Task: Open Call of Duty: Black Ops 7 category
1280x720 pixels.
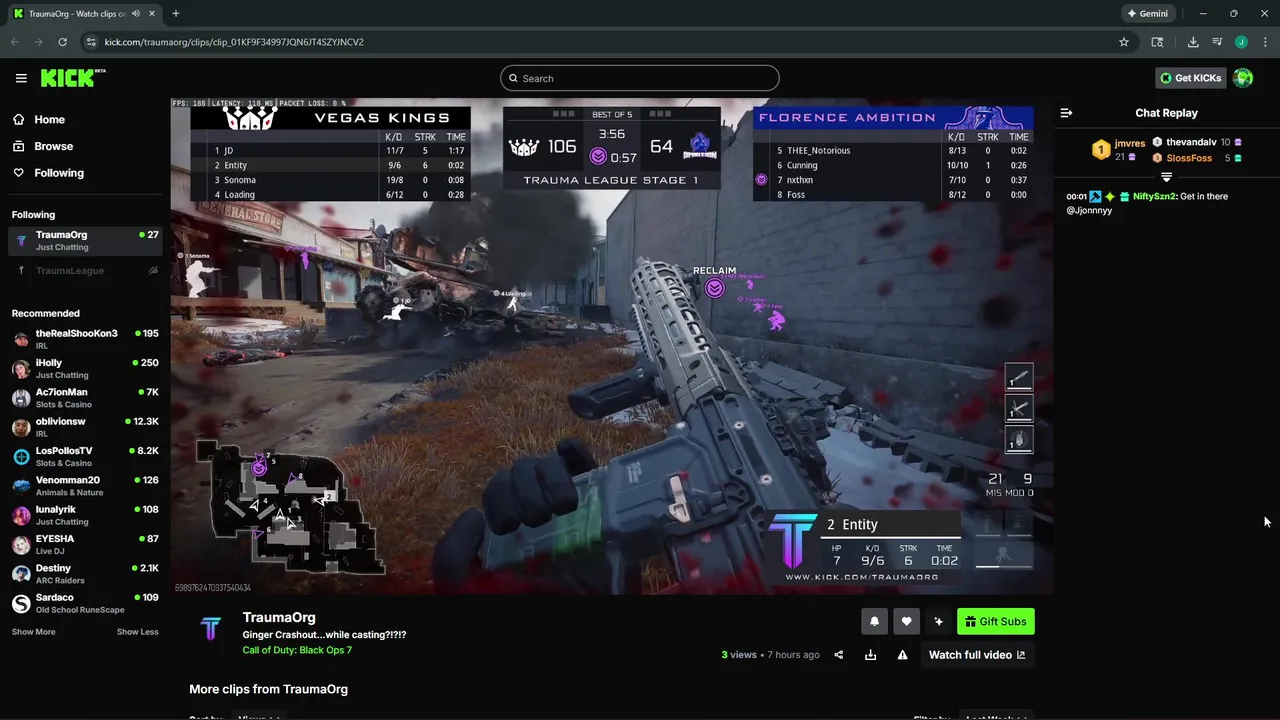Action: 297,650
